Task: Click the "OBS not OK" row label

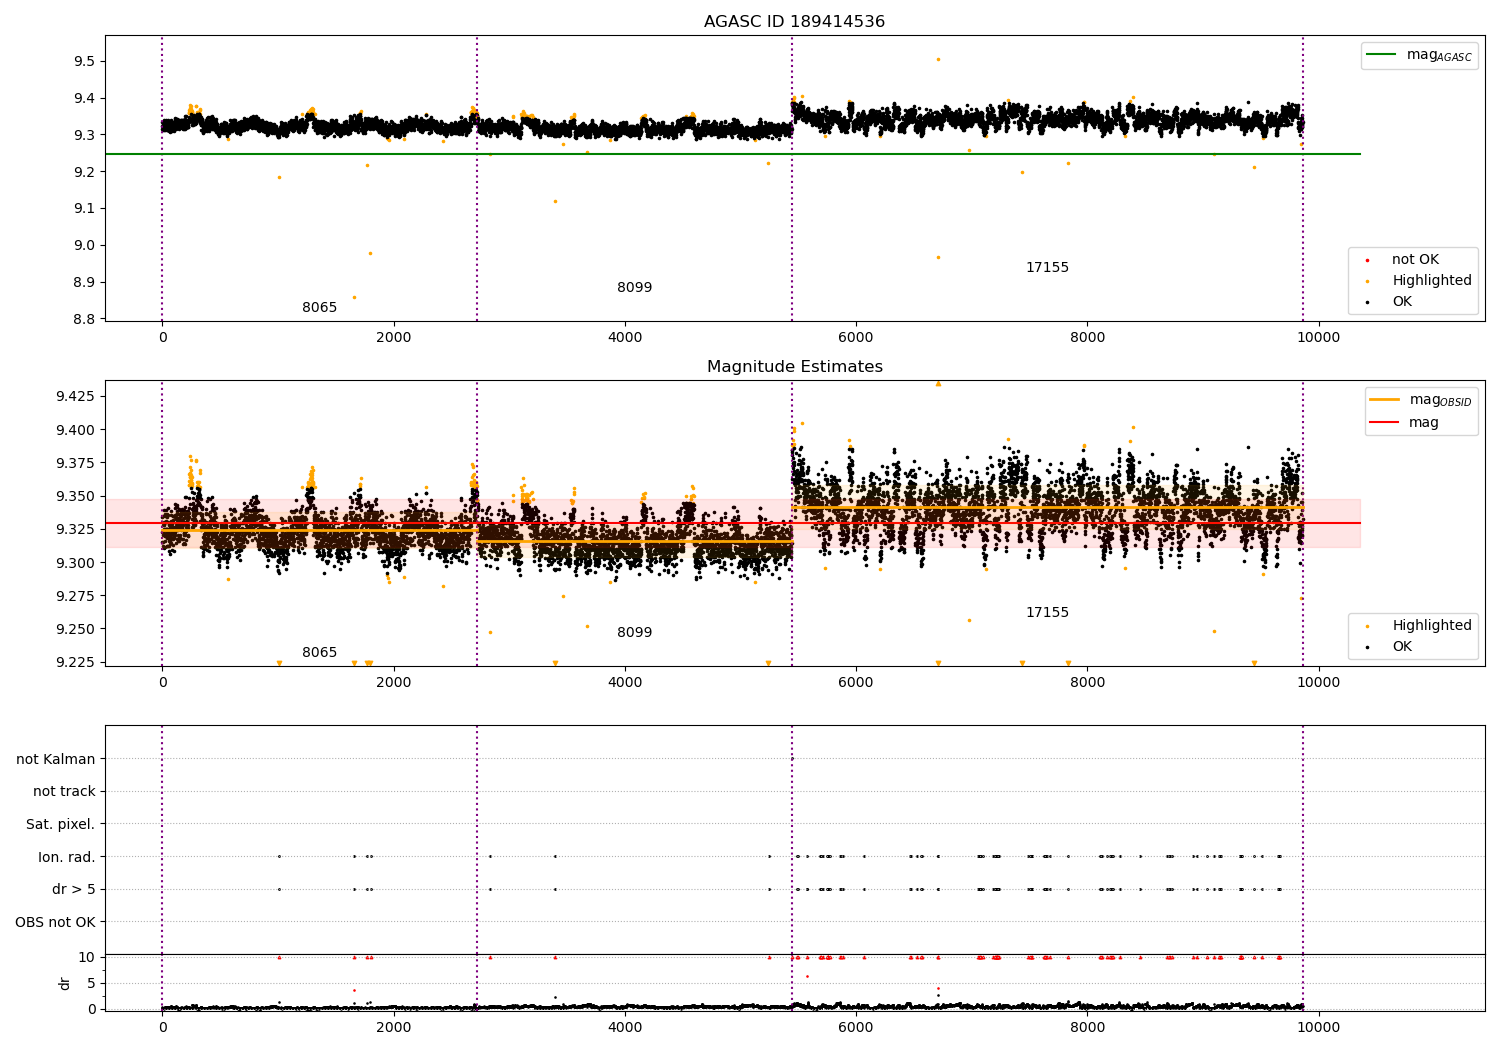Action: [55, 923]
